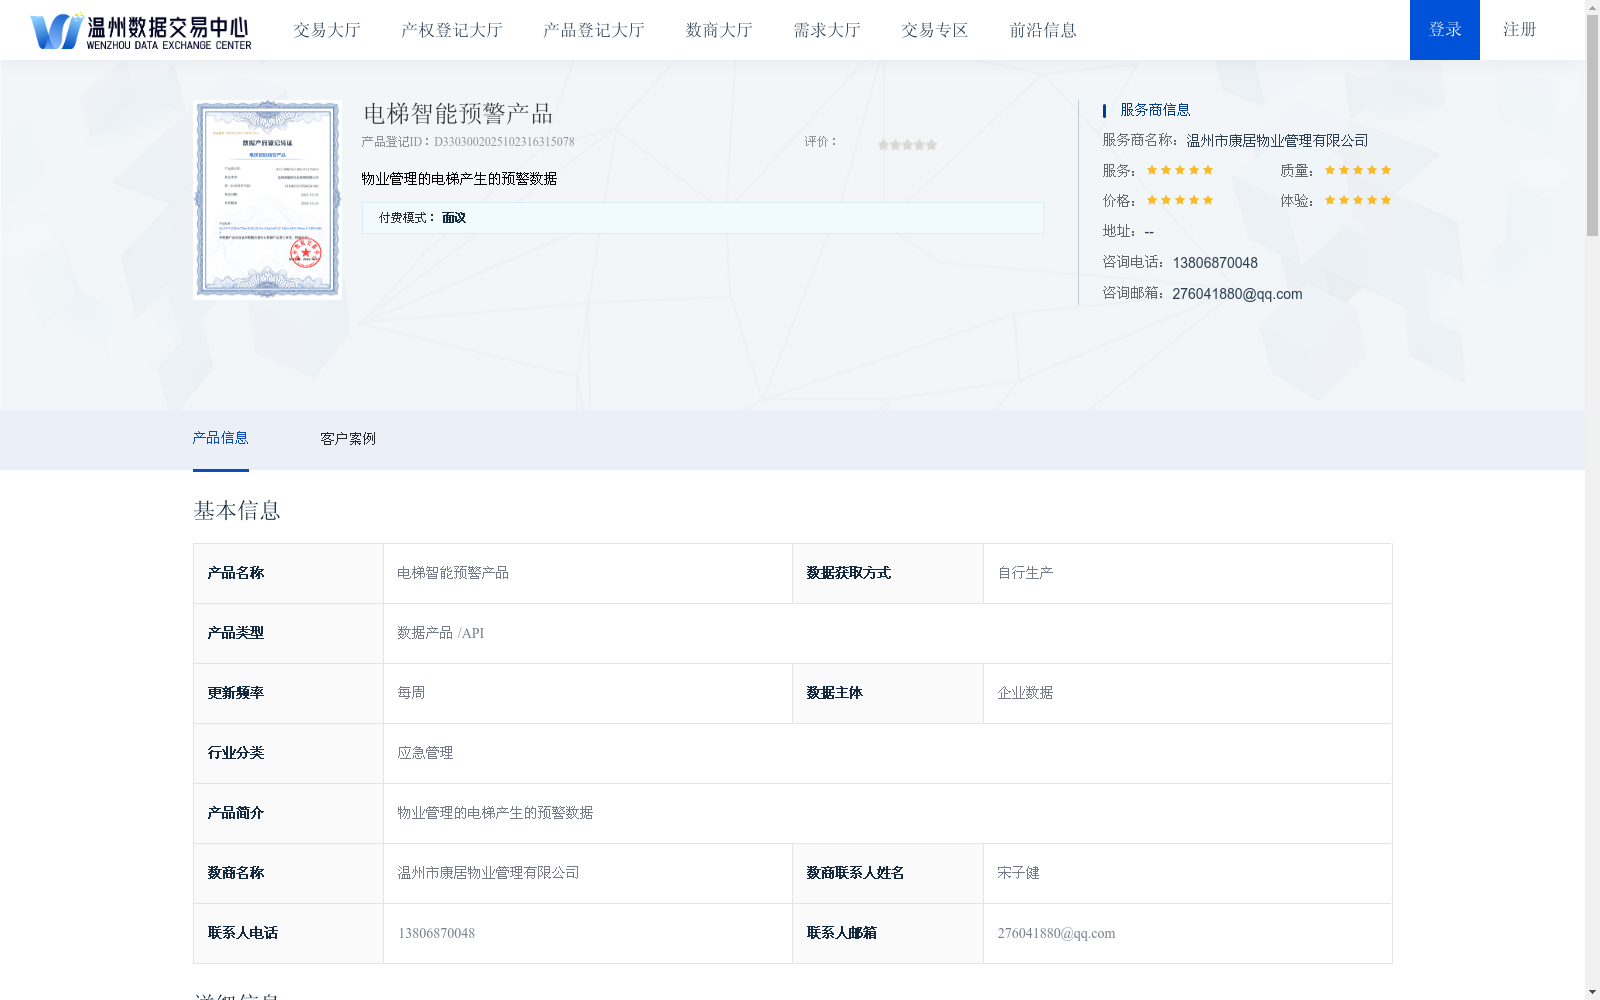Click the 基本信息 section heading
Viewport: 1600px width, 1000px height.
(237, 511)
